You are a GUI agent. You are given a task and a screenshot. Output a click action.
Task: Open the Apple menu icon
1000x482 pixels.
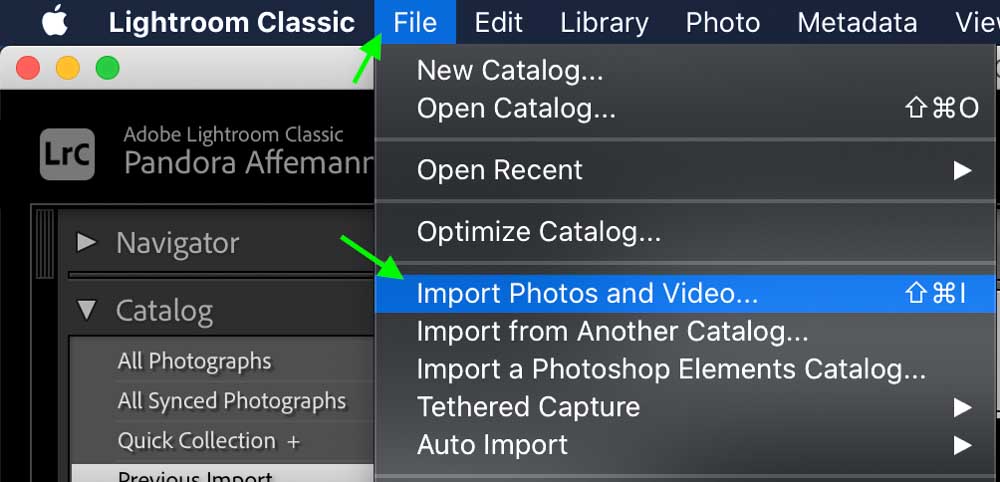(x=55, y=22)
